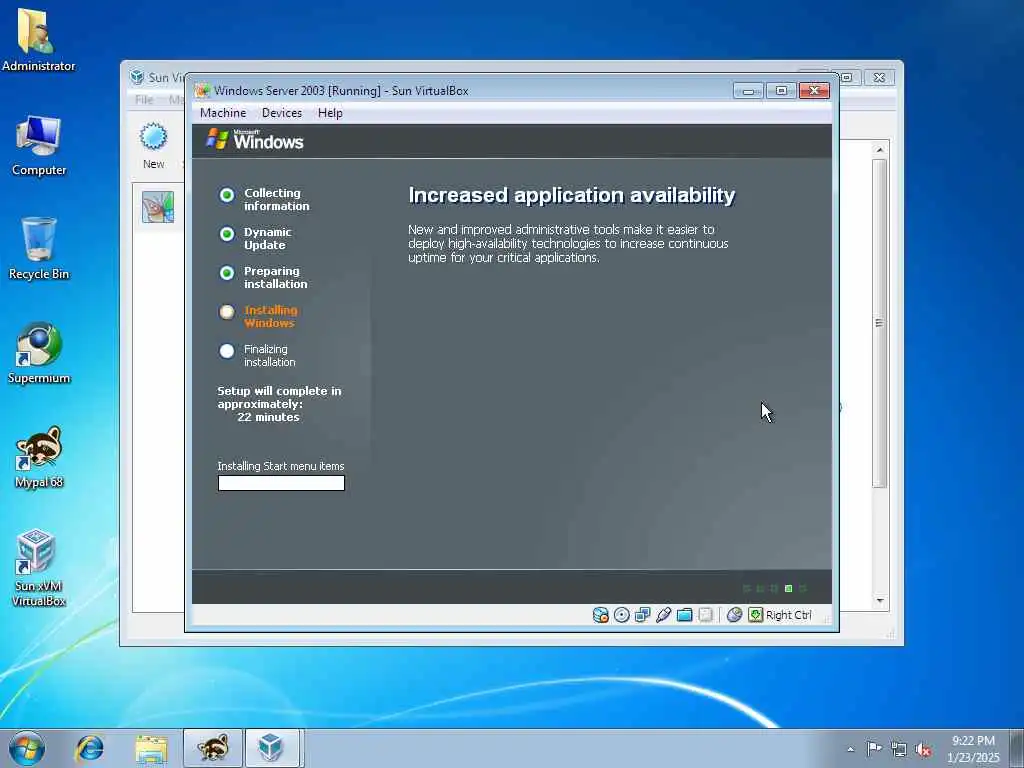Viewport: 1024px width, 768px height.
Task: Select the virtual machine thumbnail in VirtualBox manager list
Action: (159, 207)
